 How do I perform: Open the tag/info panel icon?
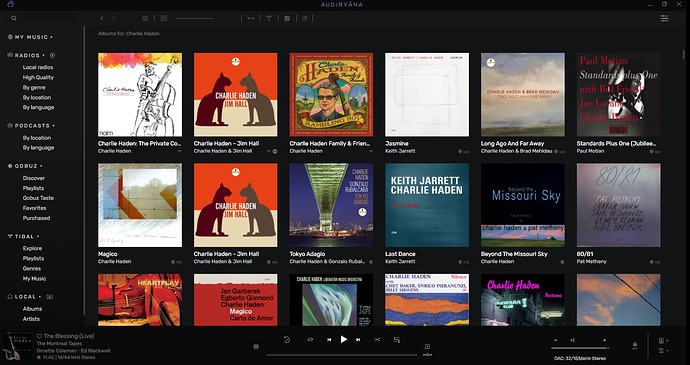point(287,18)
